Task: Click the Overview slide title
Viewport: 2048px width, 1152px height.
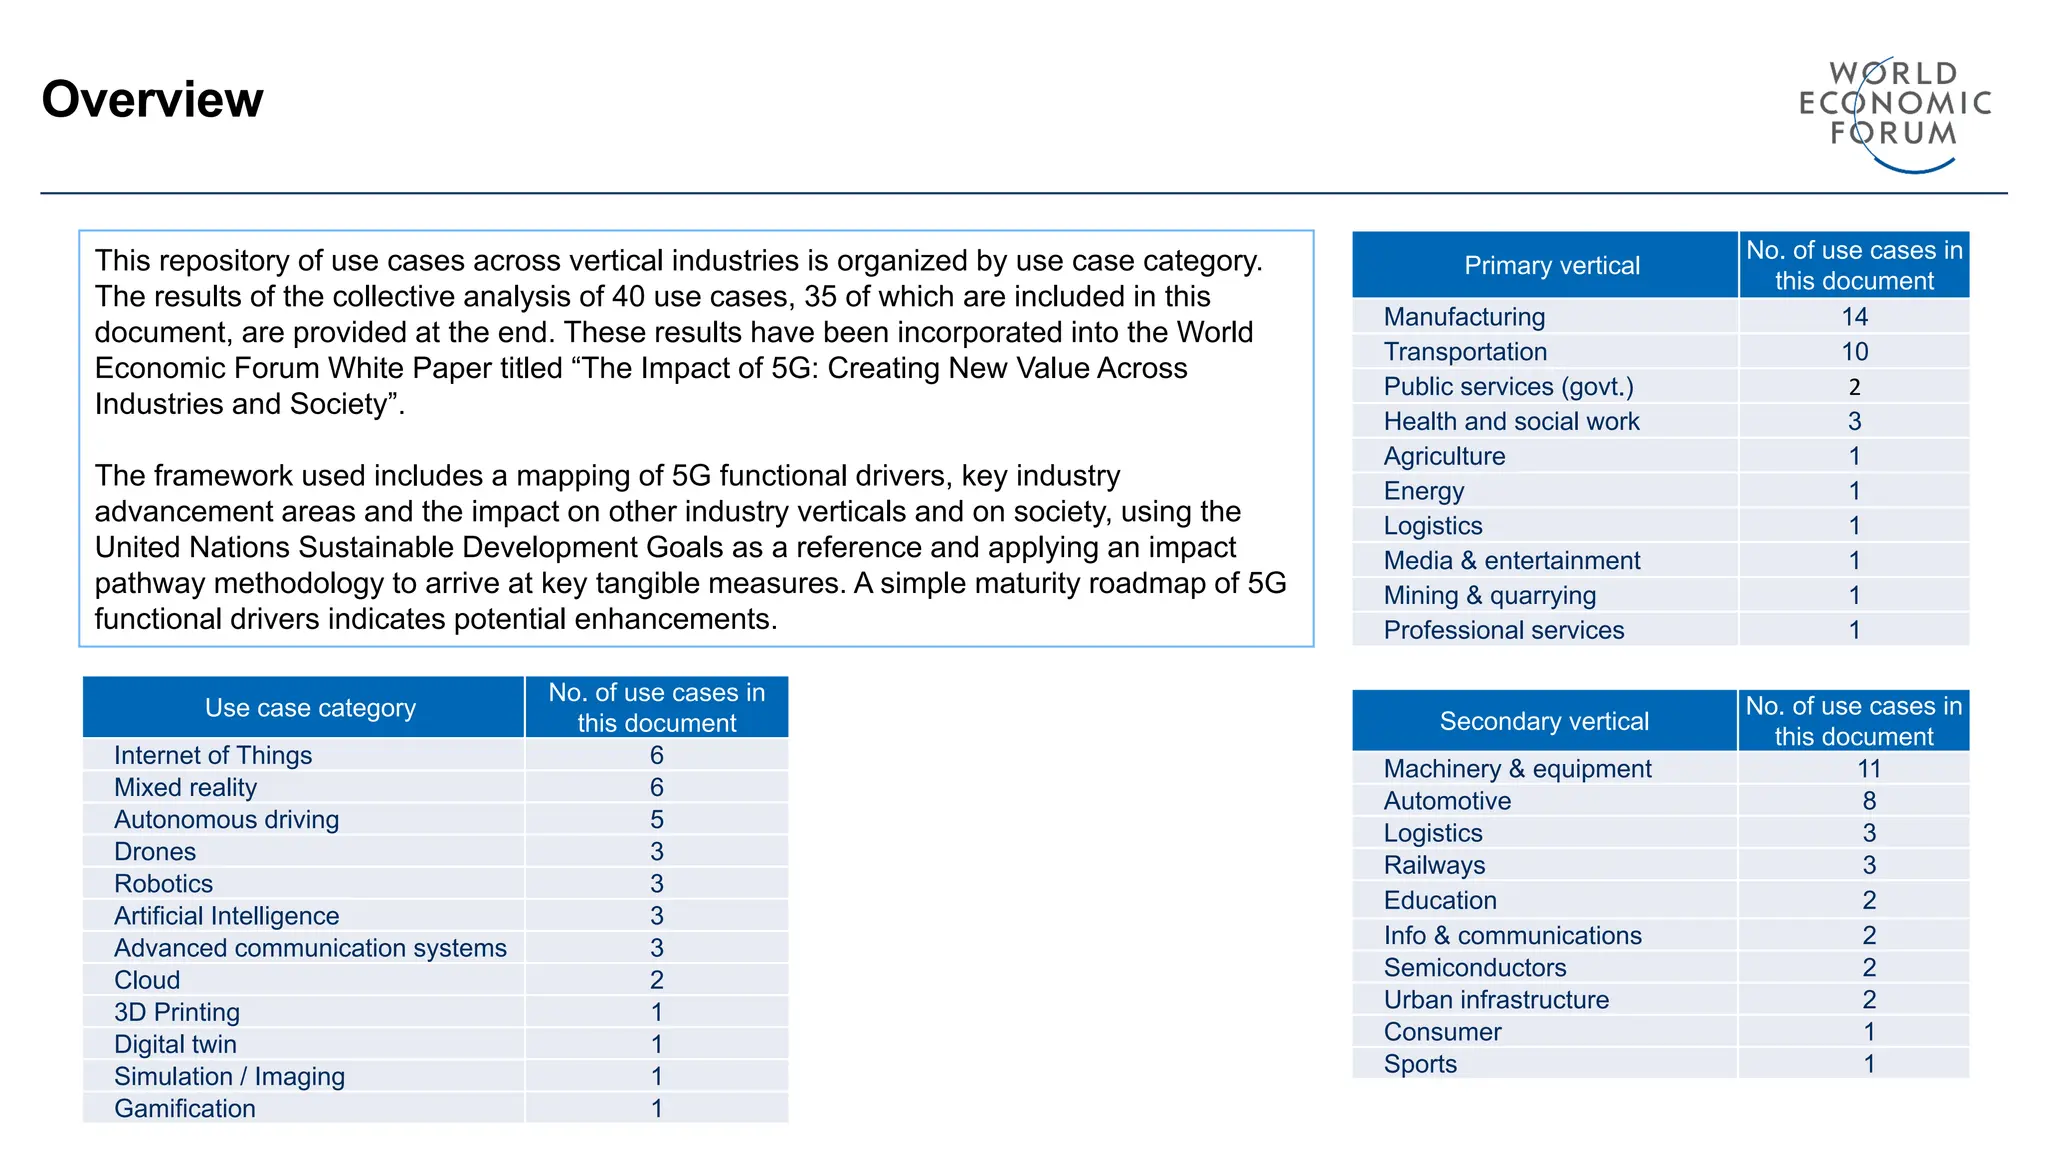Action: tap(152, 100)
